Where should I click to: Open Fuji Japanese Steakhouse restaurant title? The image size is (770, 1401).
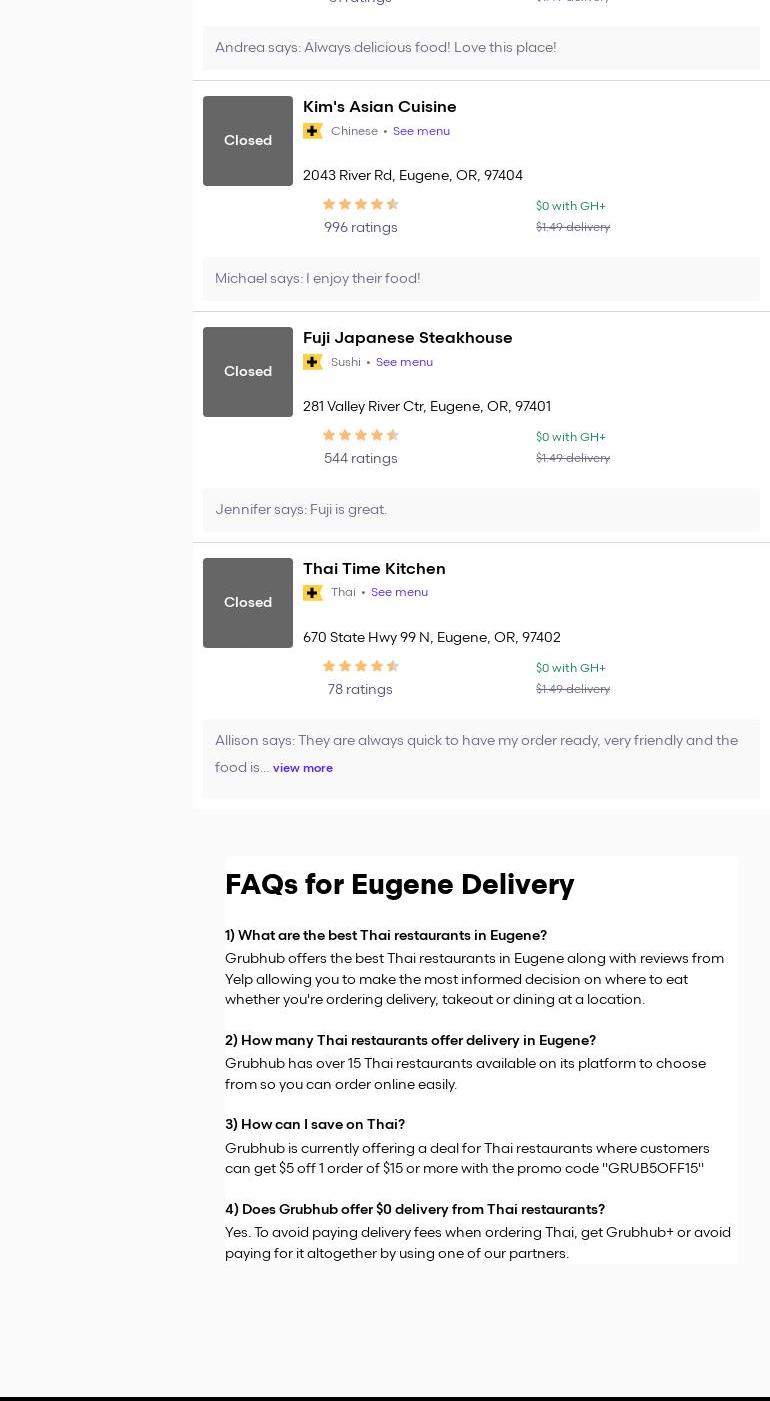(407, 338)
